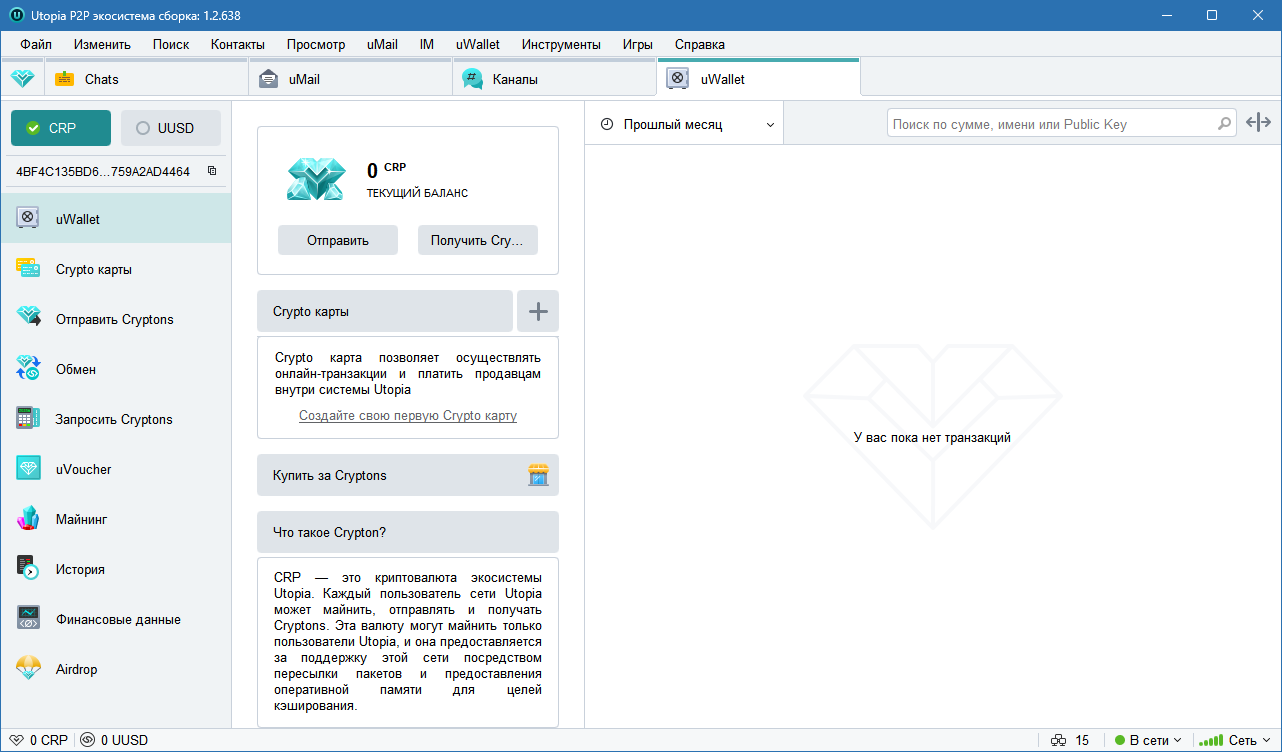Screen dimensions: 1282x752
Task: Follow the Создайте свою первую Crypto карту link
Action: tap(408, 415)
